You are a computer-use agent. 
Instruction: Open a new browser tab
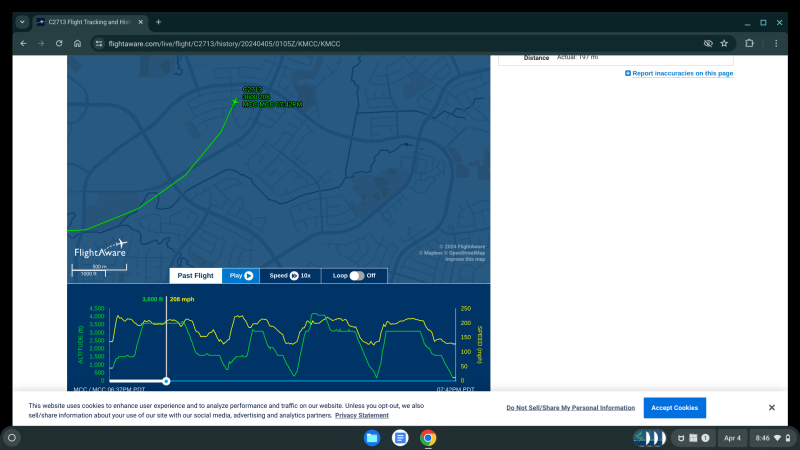pos(158,22)
